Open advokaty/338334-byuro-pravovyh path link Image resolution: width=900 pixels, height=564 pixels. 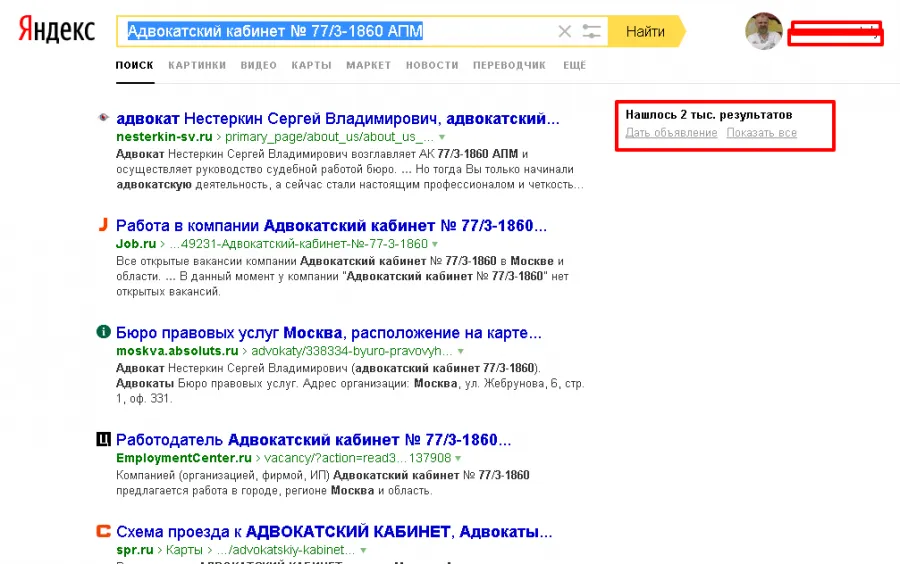click(352, 351)
